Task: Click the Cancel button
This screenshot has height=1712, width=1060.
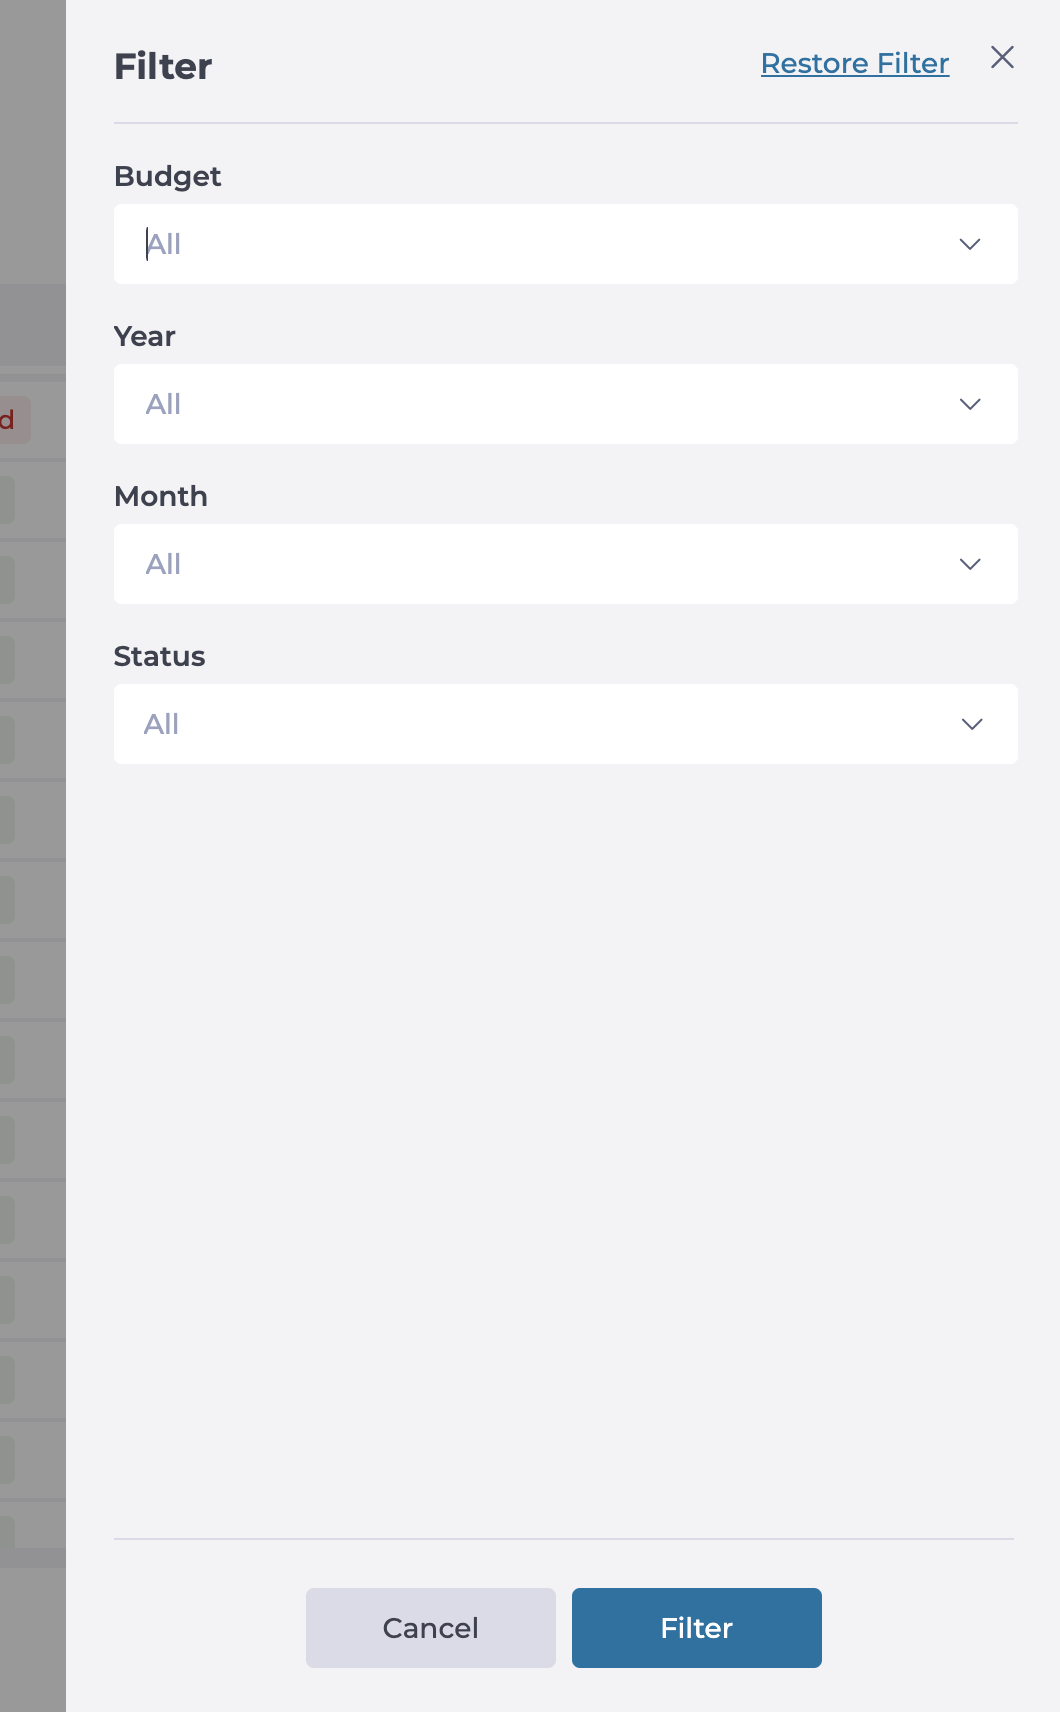Action: click(x=431, y=1628)
